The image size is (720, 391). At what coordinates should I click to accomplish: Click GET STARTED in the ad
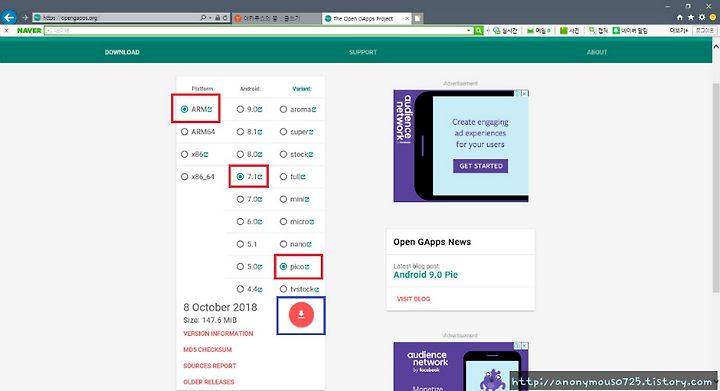tap(480, 166)
